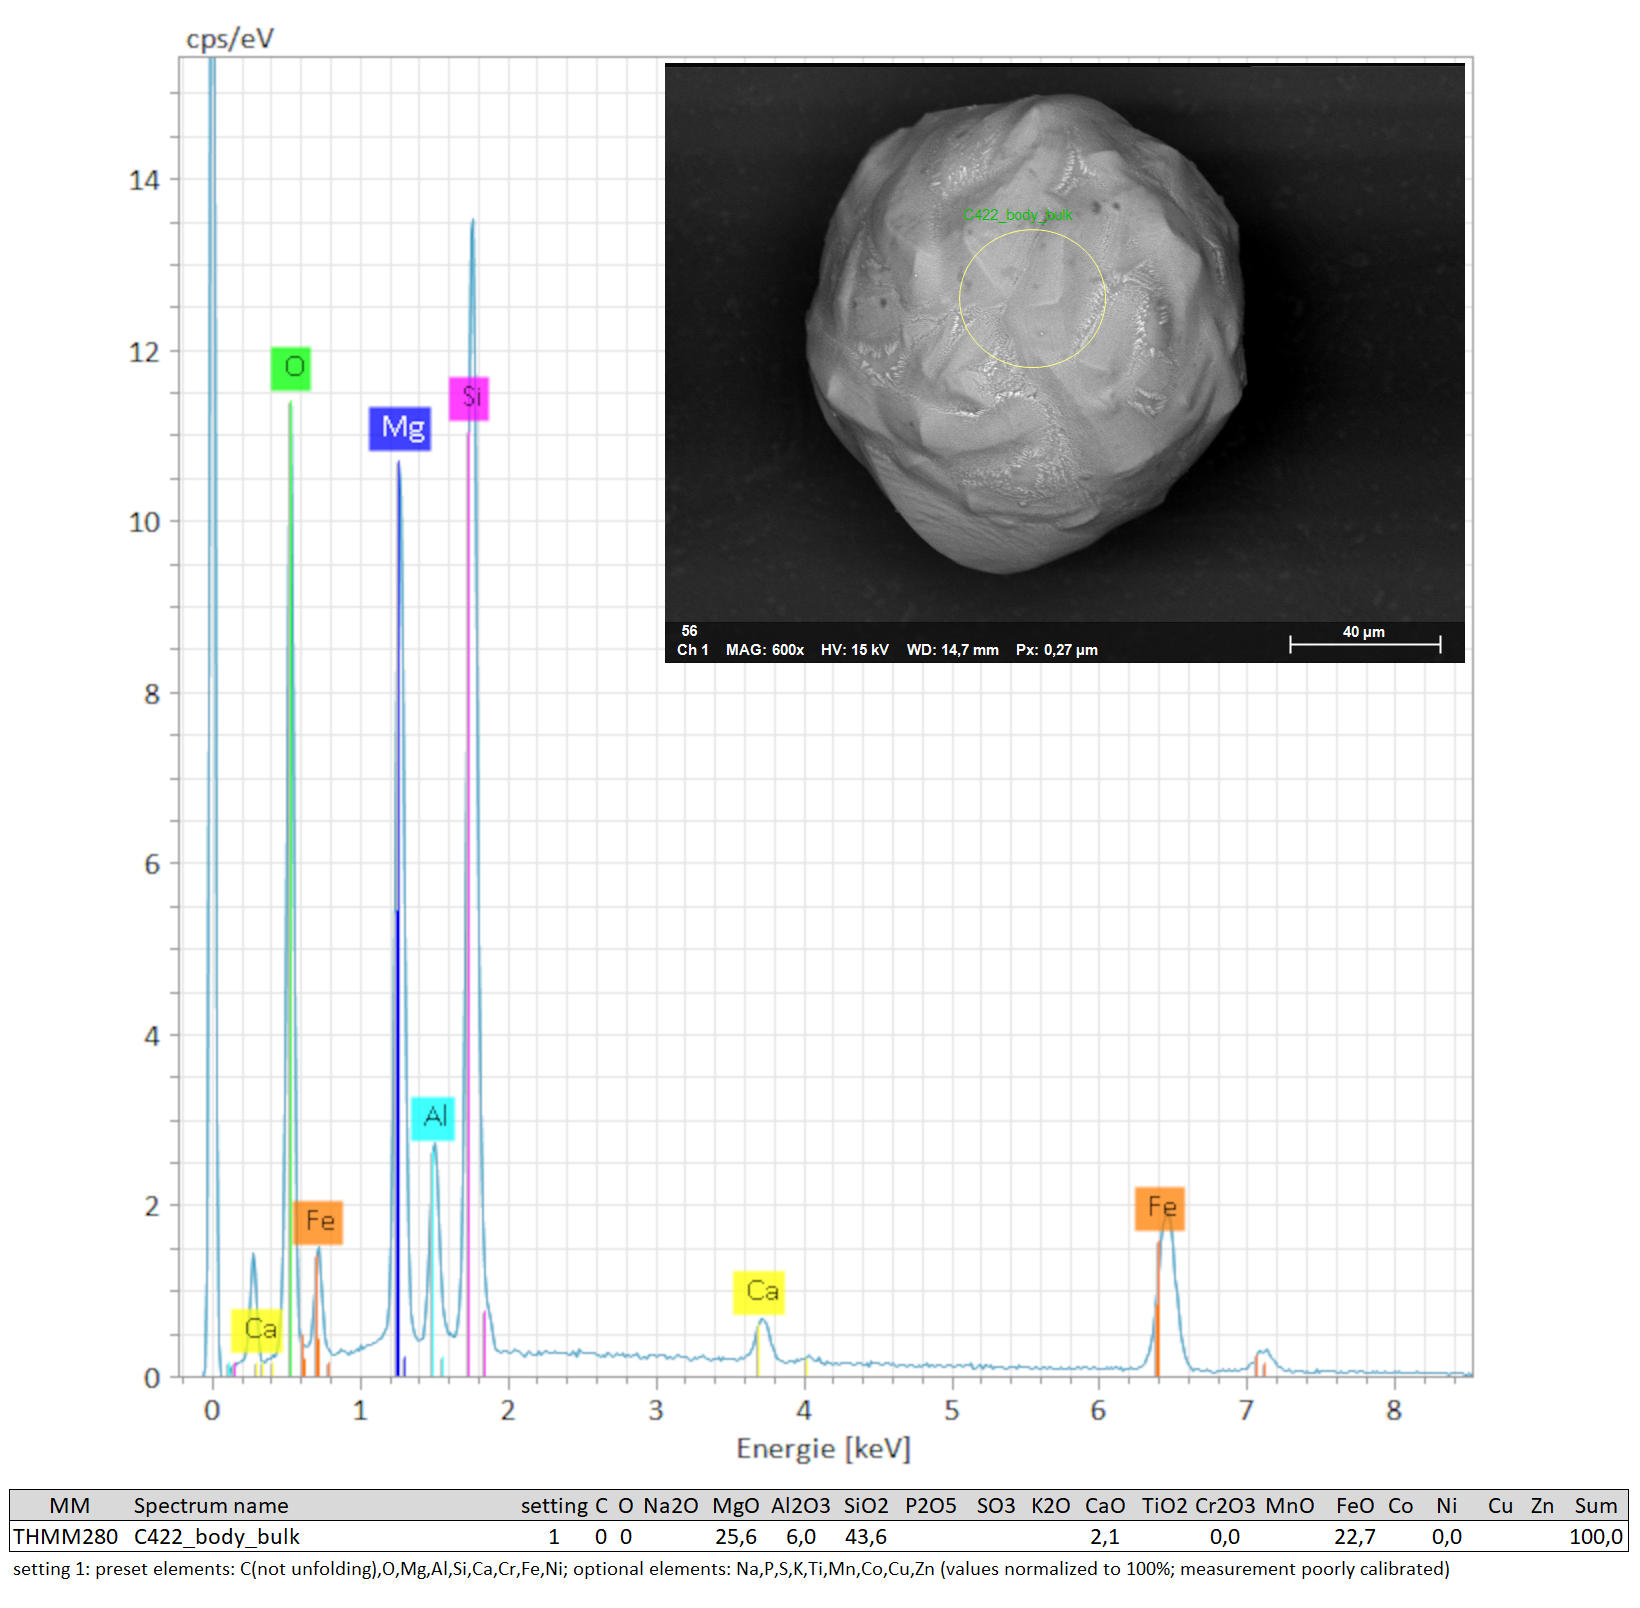Click the THMM280 cell in the table
Screen dimensions: 1640x1608
pyautogui.click(x=65, y=1536)
